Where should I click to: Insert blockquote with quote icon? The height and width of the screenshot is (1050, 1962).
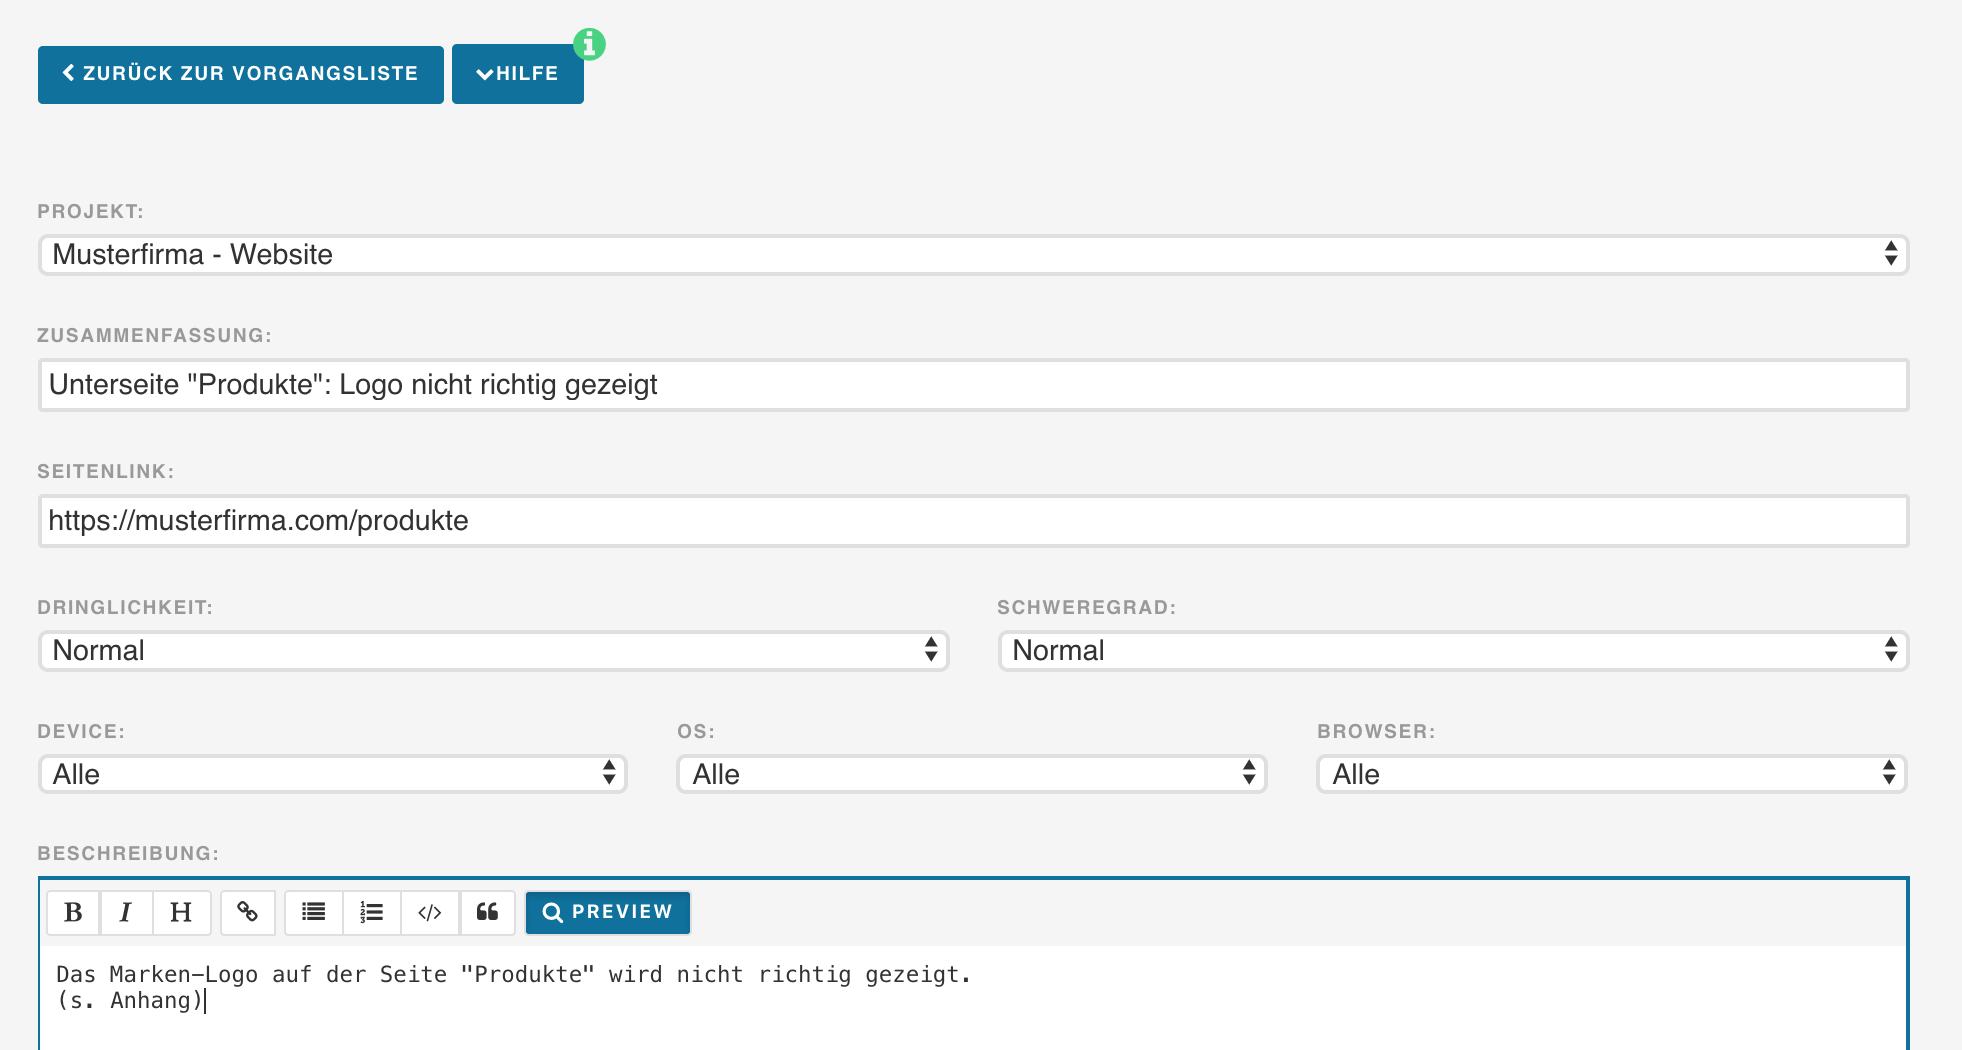[x=487, y=912]
